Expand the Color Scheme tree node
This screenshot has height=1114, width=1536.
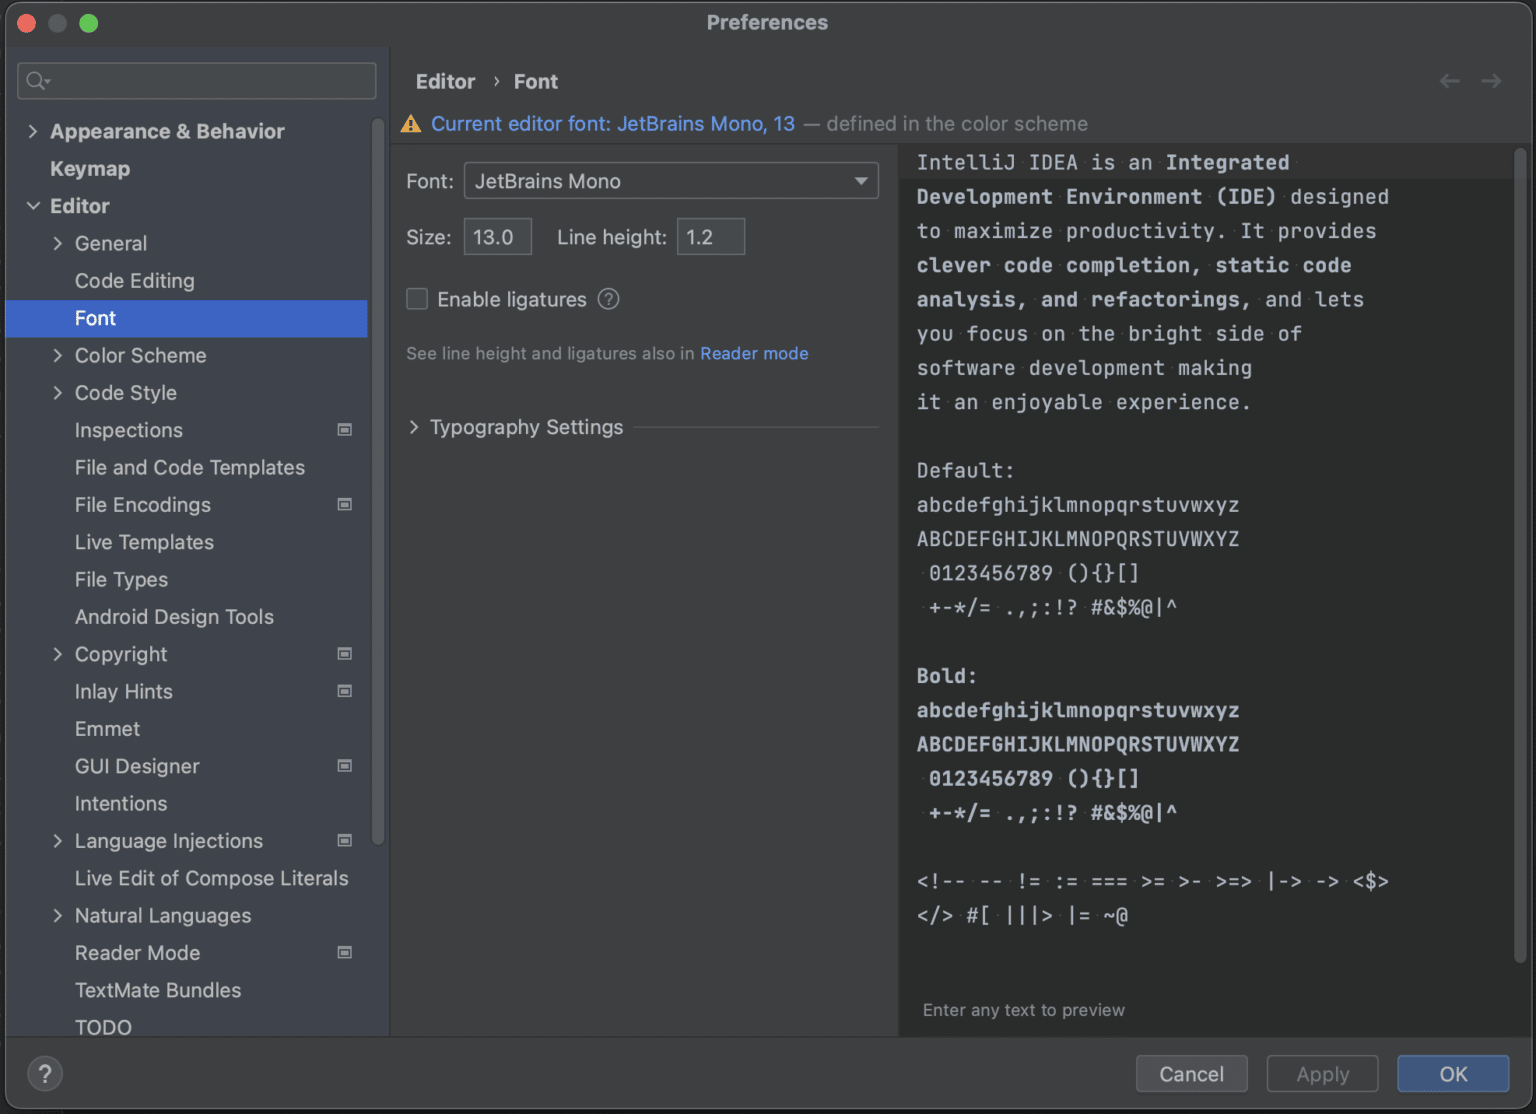[58, 355]
